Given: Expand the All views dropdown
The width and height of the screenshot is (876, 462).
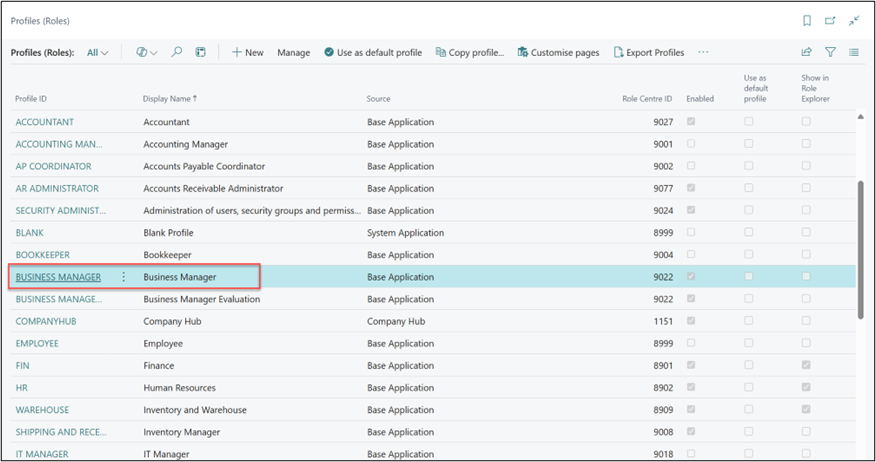Looking at the screenshot, I should 97,53.
